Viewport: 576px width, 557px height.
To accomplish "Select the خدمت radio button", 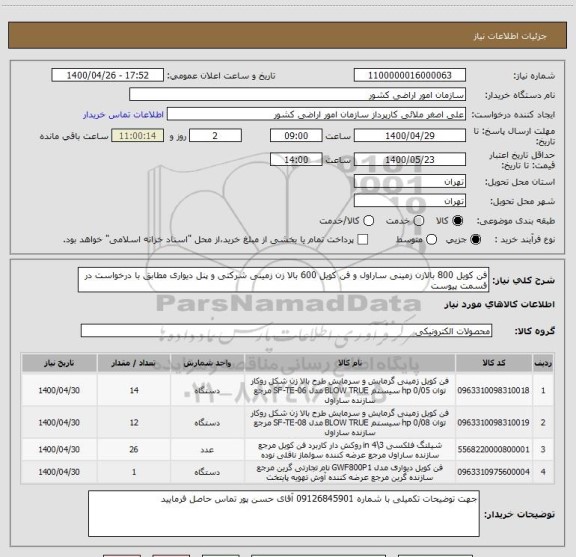I will click(419, 220).
